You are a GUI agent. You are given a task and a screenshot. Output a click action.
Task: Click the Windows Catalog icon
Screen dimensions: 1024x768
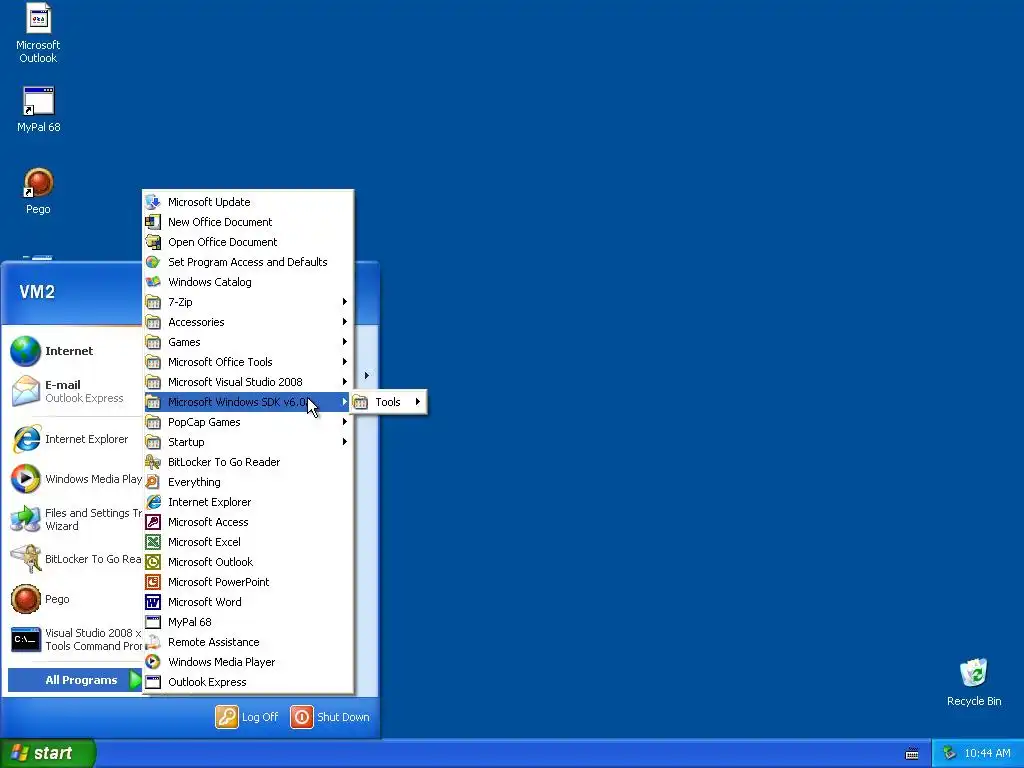pyautogui.click(x=153, y=282)
